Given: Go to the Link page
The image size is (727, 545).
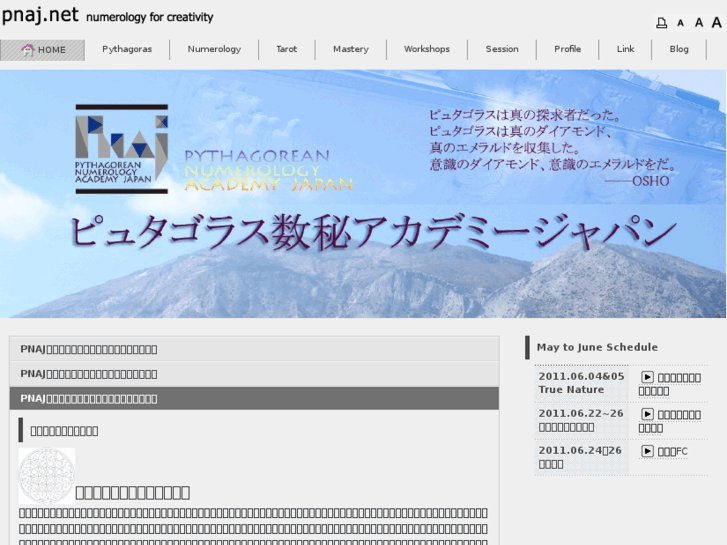Looking at the screenshot, I should coord(625,49).
